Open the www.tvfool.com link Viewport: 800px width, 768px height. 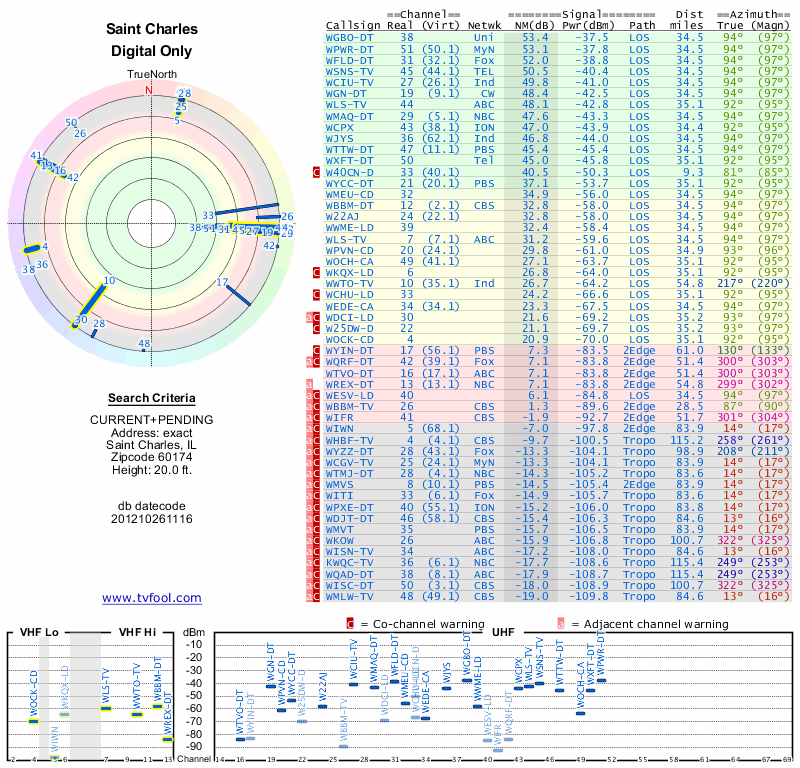coord(152,598)
